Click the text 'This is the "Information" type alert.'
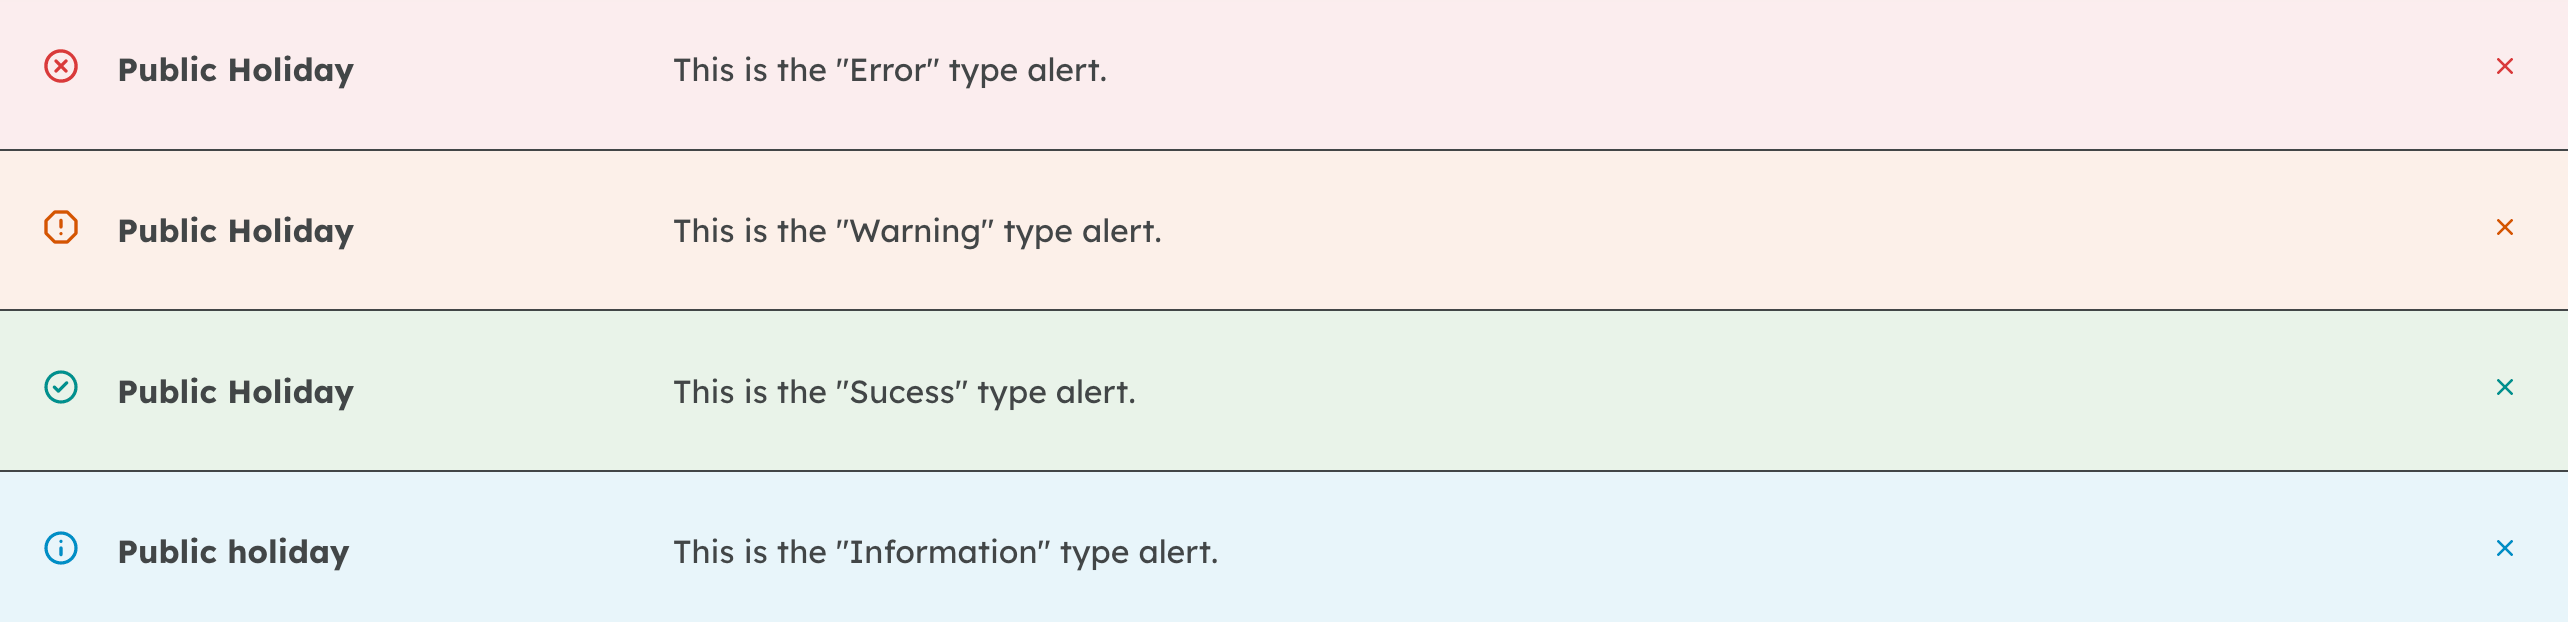The image size is (2568, 622). [945, 552]
